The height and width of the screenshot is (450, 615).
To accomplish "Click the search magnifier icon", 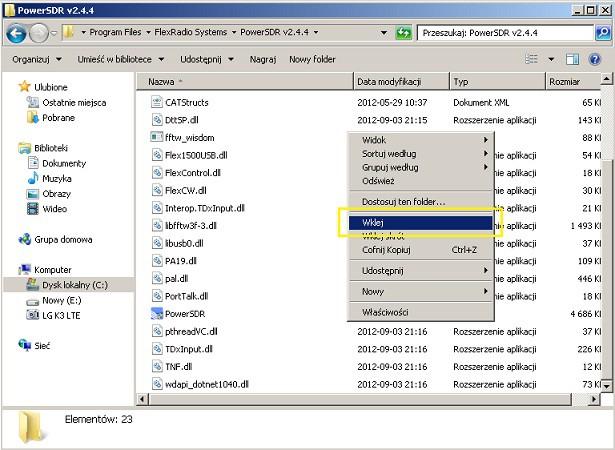I will 603,33.
